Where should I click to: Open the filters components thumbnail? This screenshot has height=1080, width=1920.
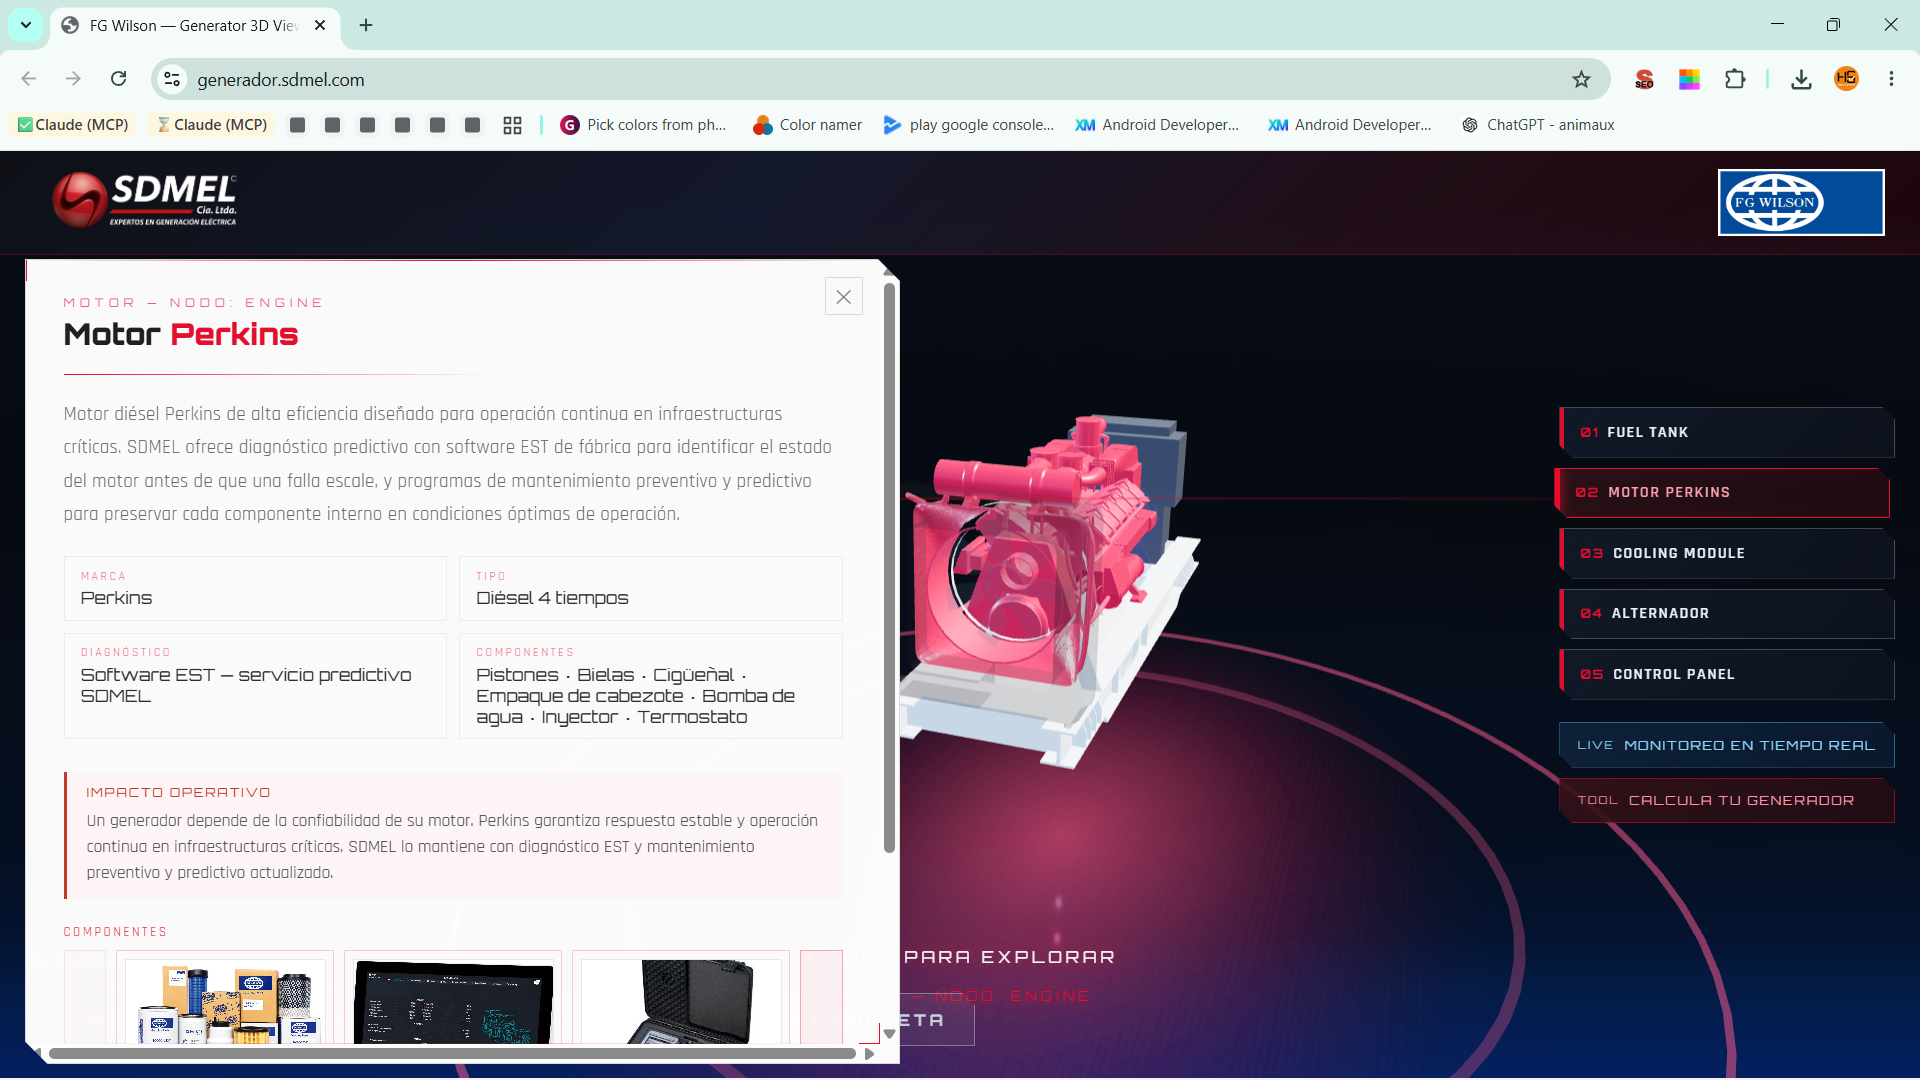pyautogui.click(x=225, y=1000)
